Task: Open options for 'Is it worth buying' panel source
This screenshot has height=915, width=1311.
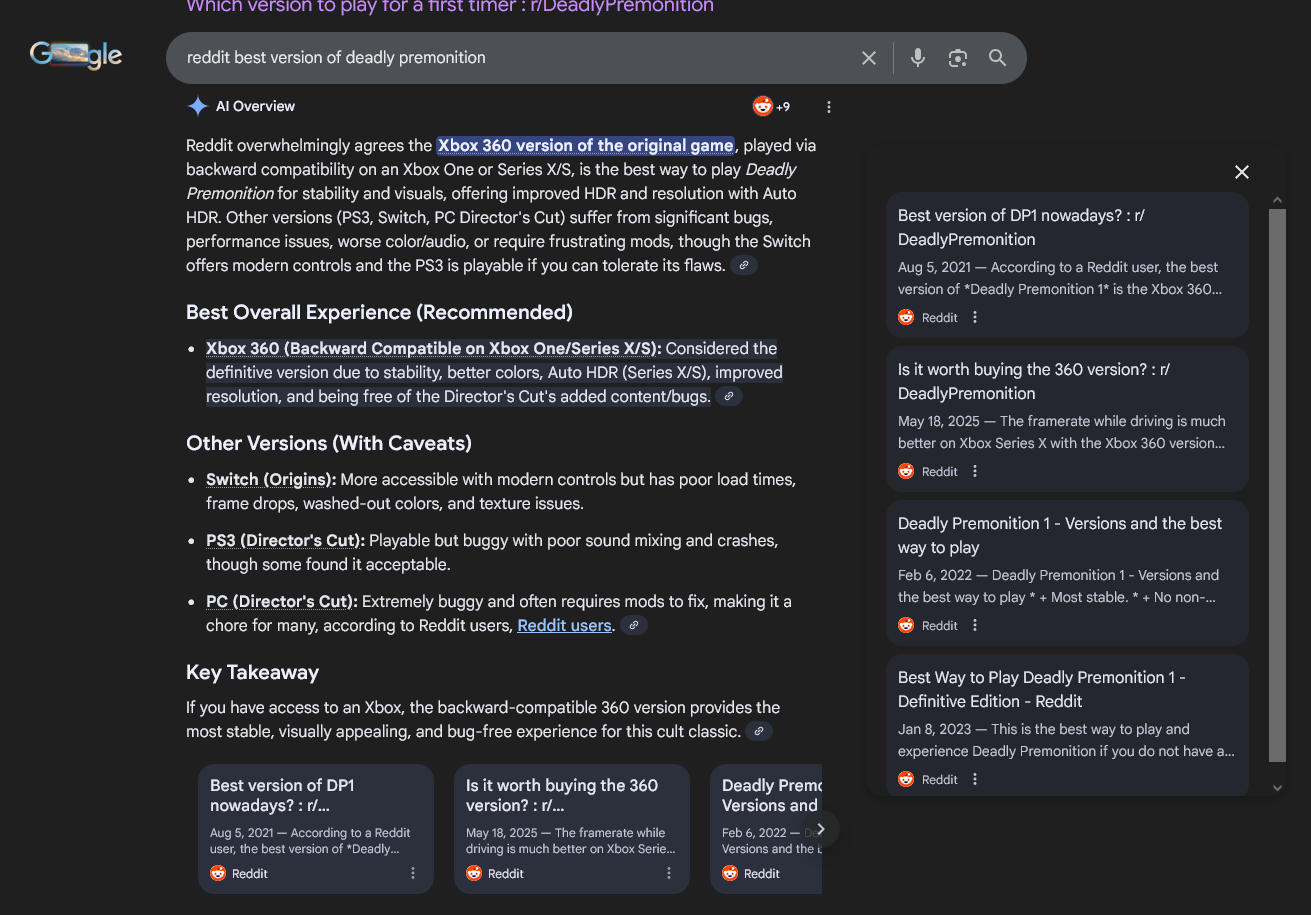Action: [x=975, y=472]
